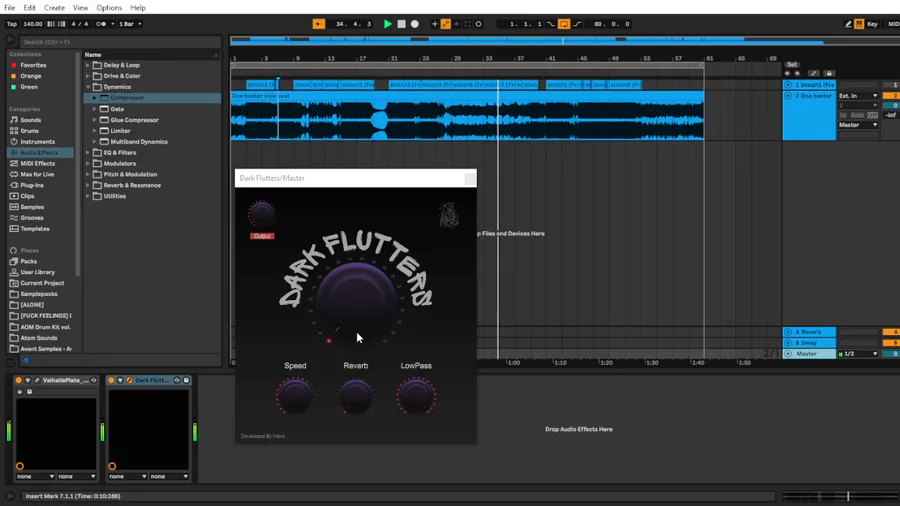Open the 1 Bar quantization dropdown
900x506 pixels.
coord(130,24)
